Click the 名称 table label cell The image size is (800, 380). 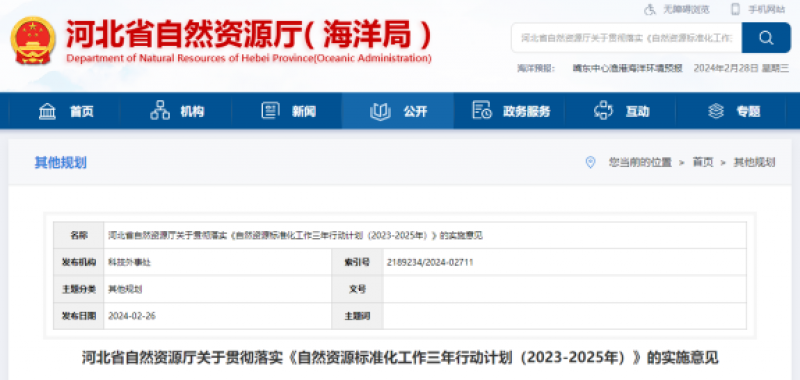[x=79, y=235]
